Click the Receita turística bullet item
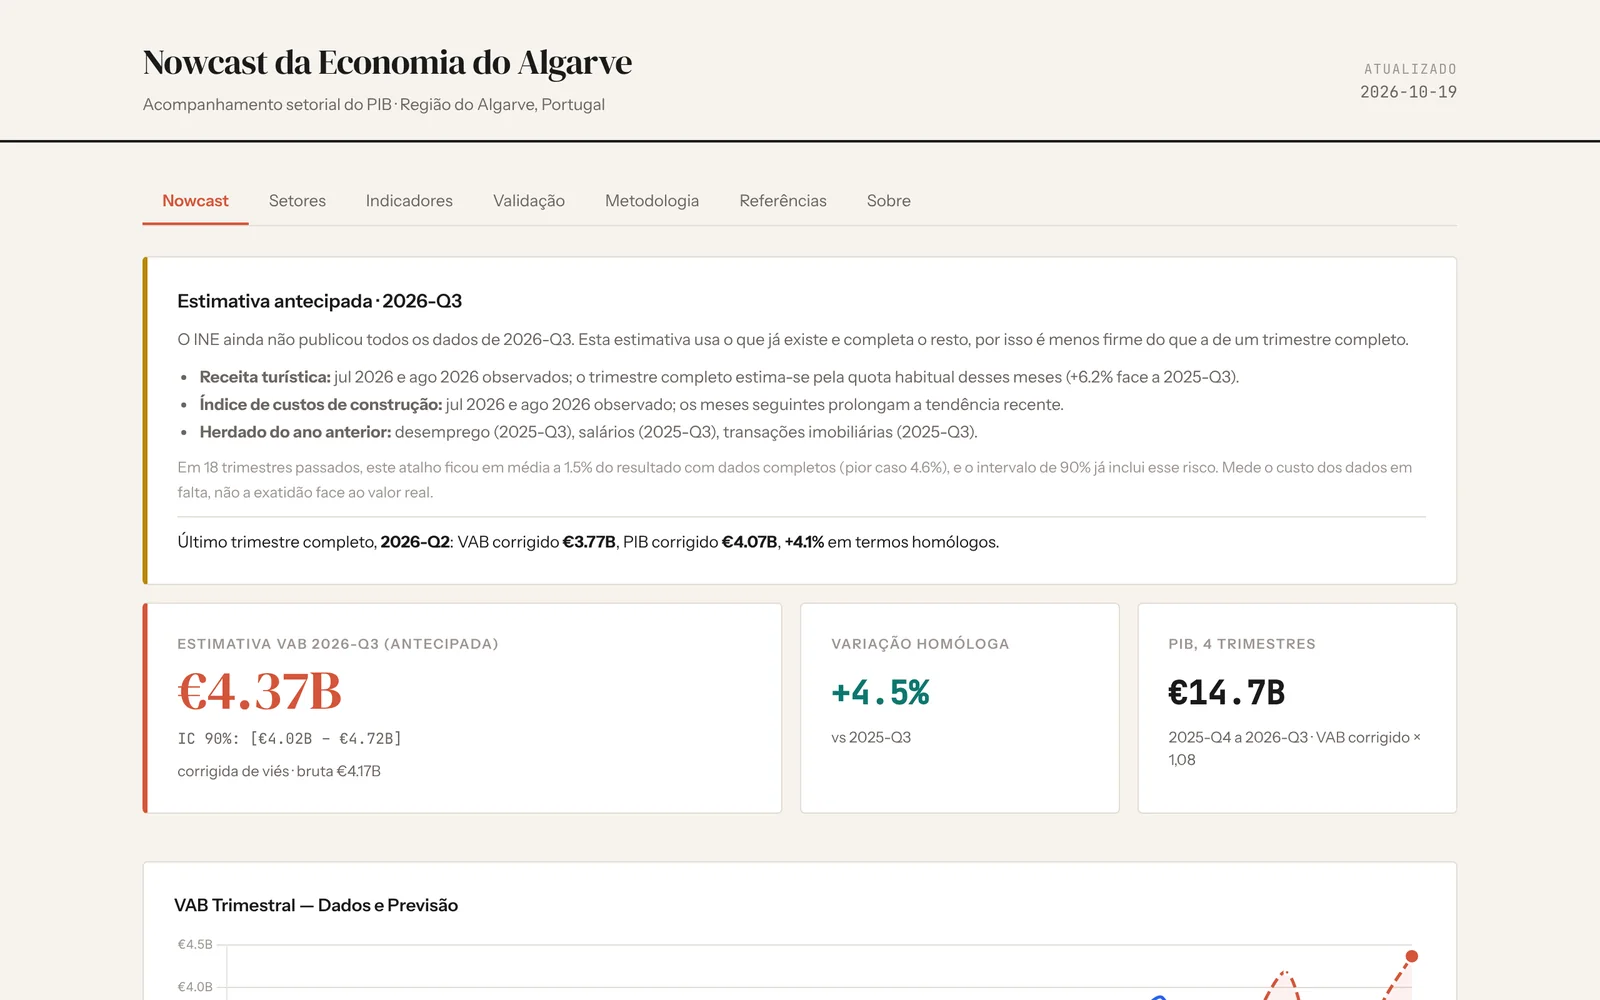Viewport: 1600px width, 1000px height. coord(719,377)
